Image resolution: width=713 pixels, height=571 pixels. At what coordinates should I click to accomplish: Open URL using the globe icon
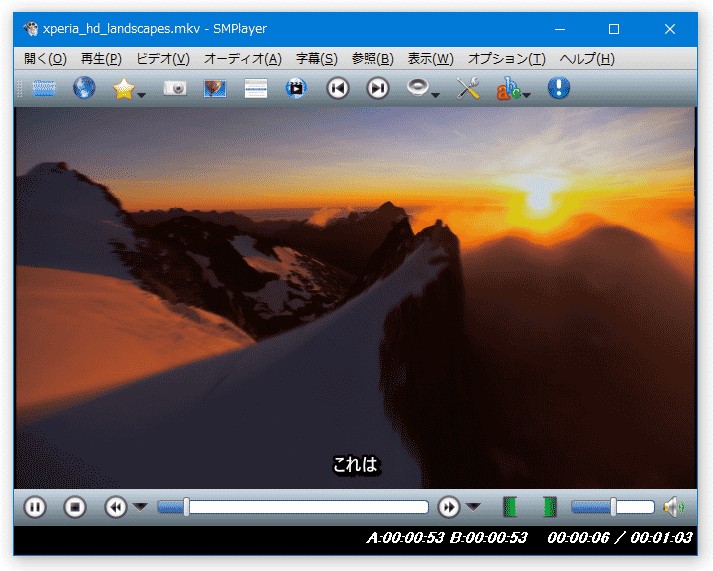point(84,89)
